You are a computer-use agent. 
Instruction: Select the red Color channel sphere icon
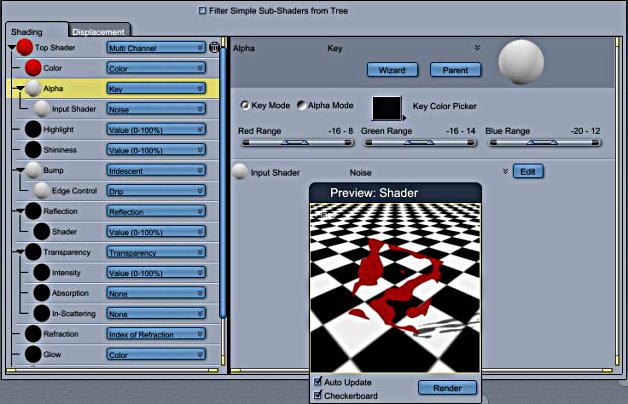[x=32, y=67]
